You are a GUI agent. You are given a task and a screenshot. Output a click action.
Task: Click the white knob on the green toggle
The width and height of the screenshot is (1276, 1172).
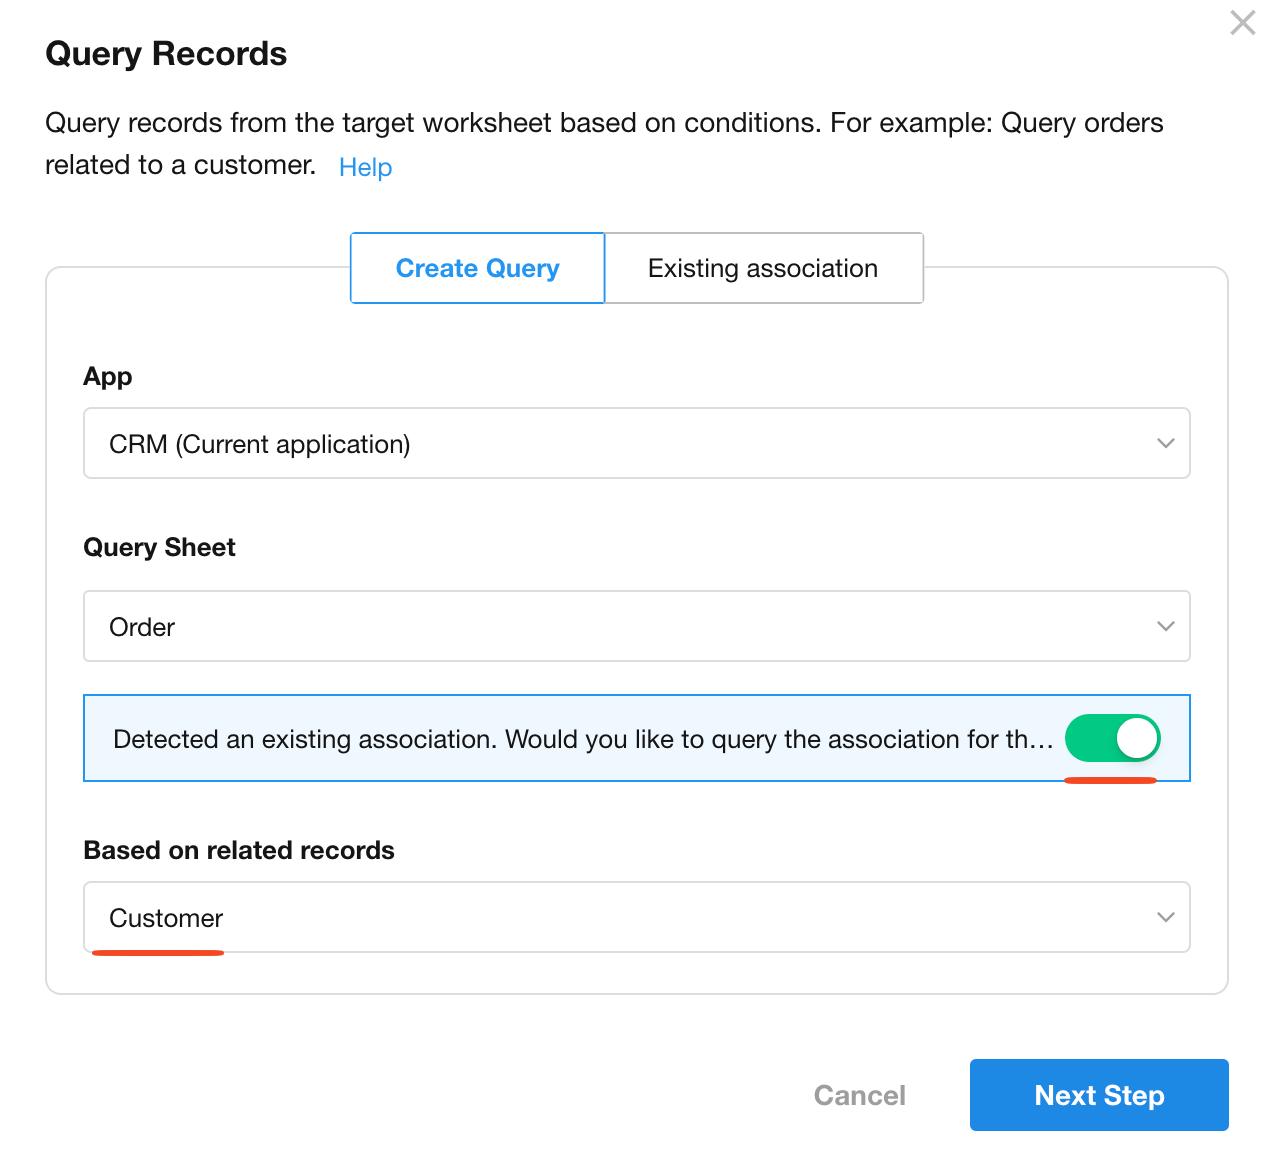(1136, 739)
